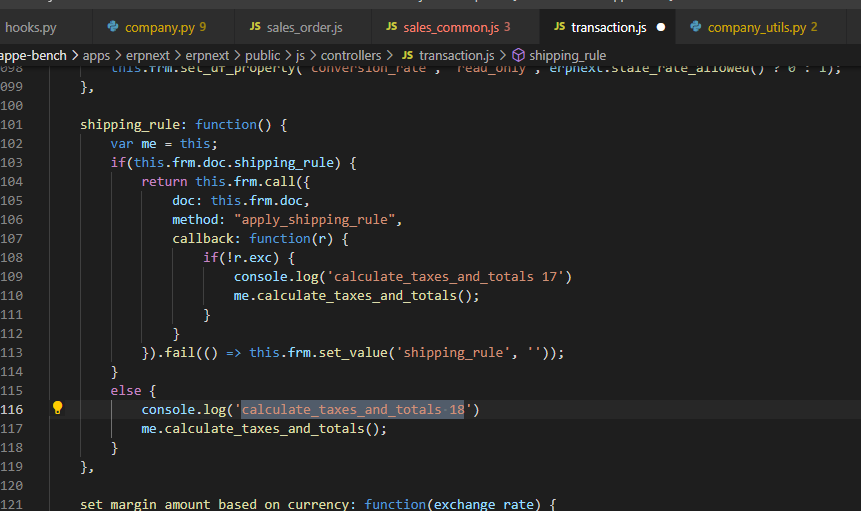Click the shipping_rule symbol icon in breadcrumb
Screen dimensions: 861x511
point(518,55)
